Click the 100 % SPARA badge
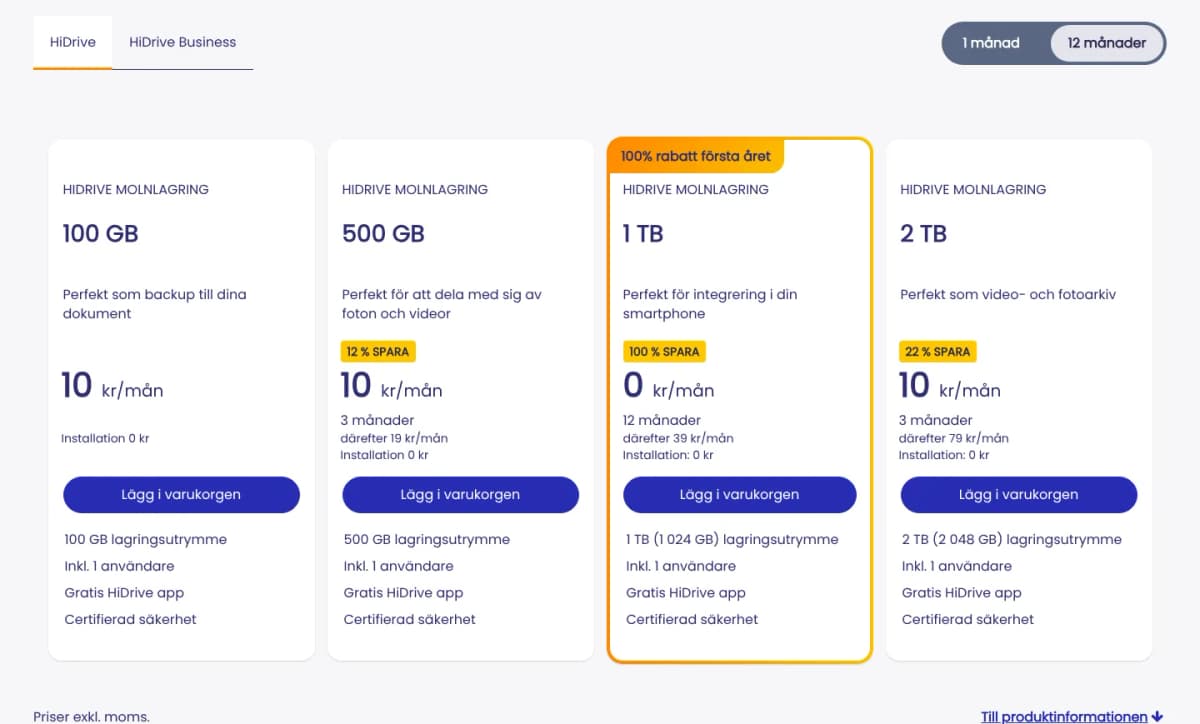Image resolution: width=1200 pixels, height=724 pixels. [x=664, y=352]
